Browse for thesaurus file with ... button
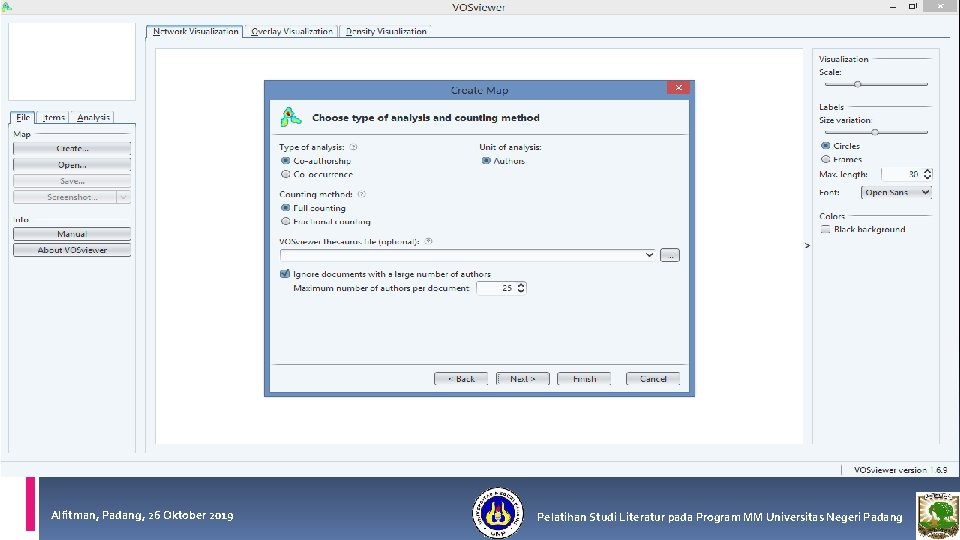The width and height of the screenshot is (960, 540). coord(670,255)
